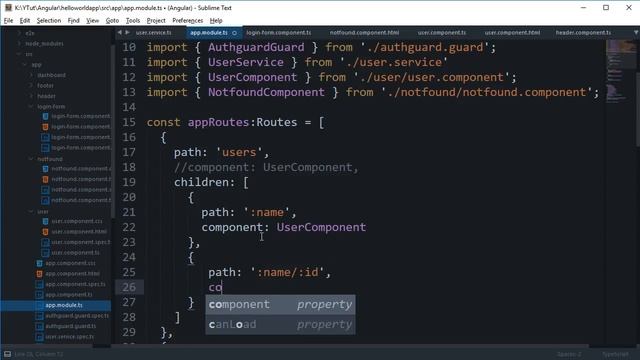This screenshot has height=360, width=640.
Task: Open the Preferences menu
Action: coord(187,20)
